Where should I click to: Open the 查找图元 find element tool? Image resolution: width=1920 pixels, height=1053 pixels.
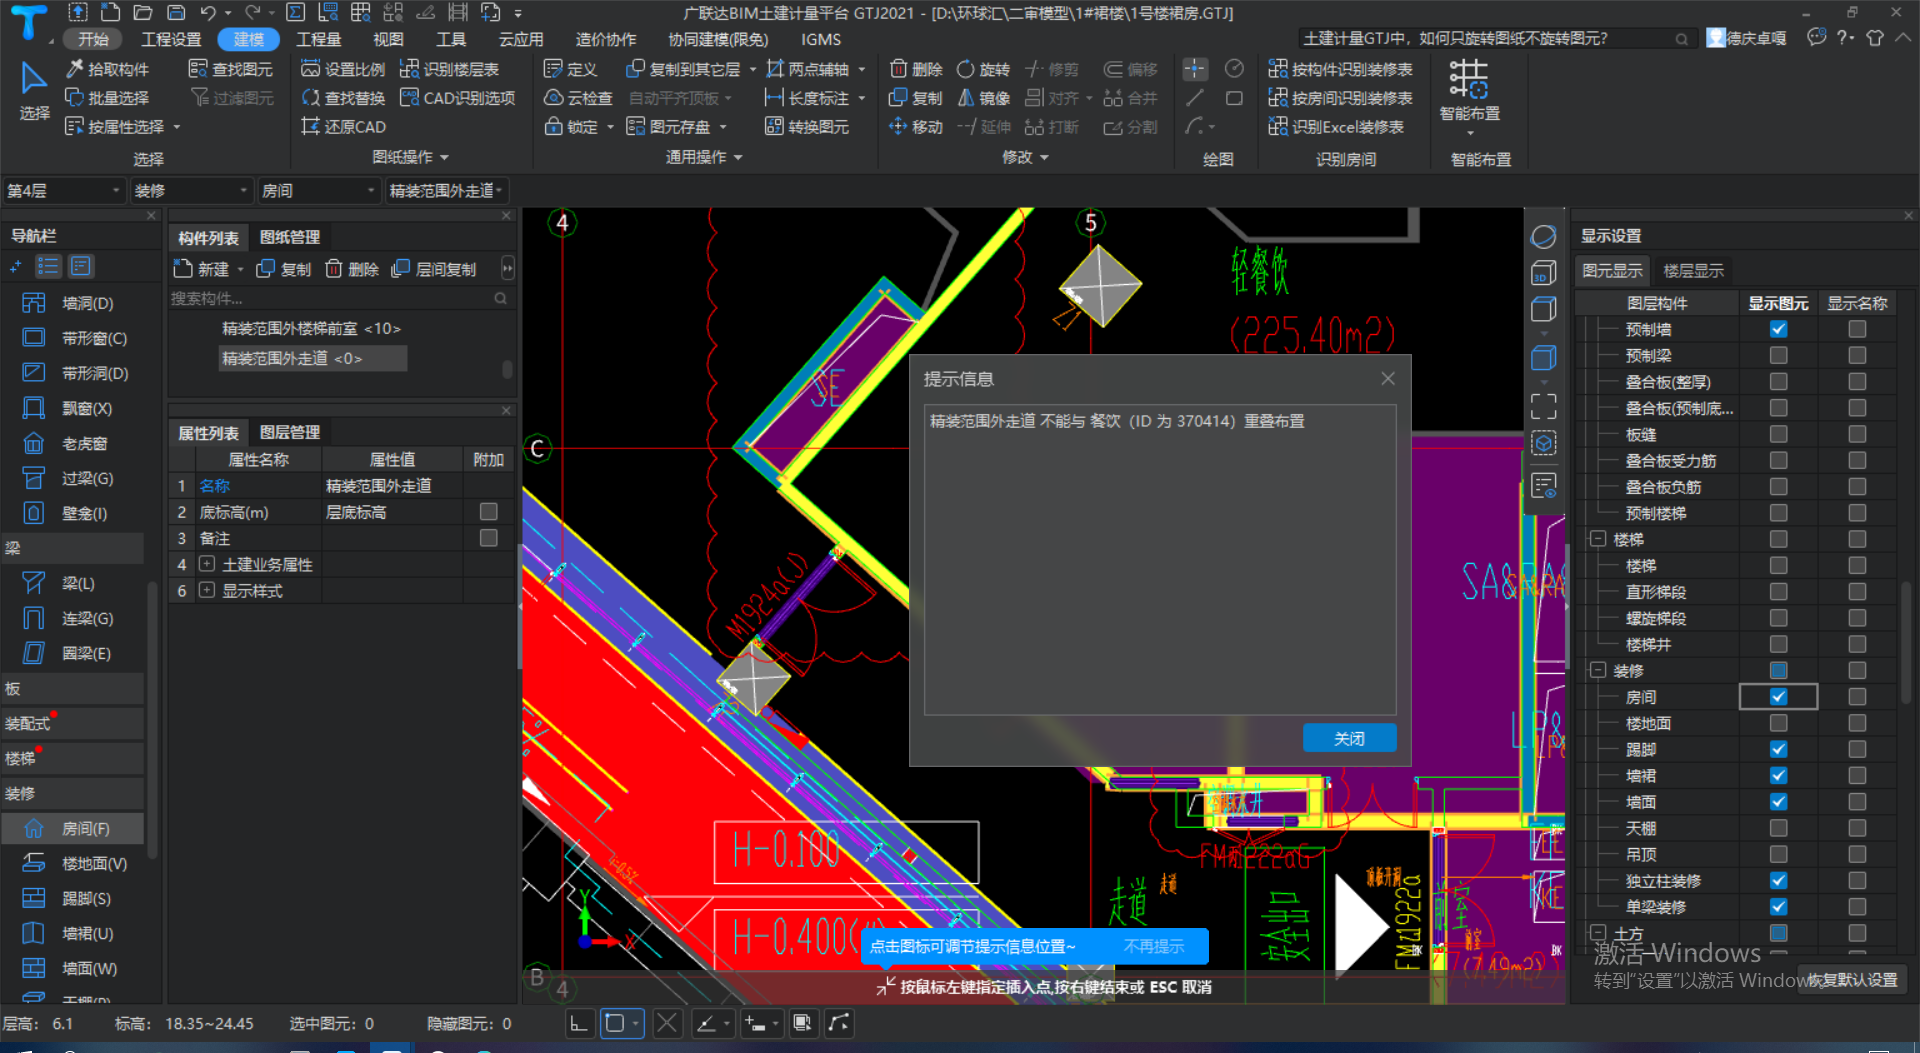click(x=231, y=69)
